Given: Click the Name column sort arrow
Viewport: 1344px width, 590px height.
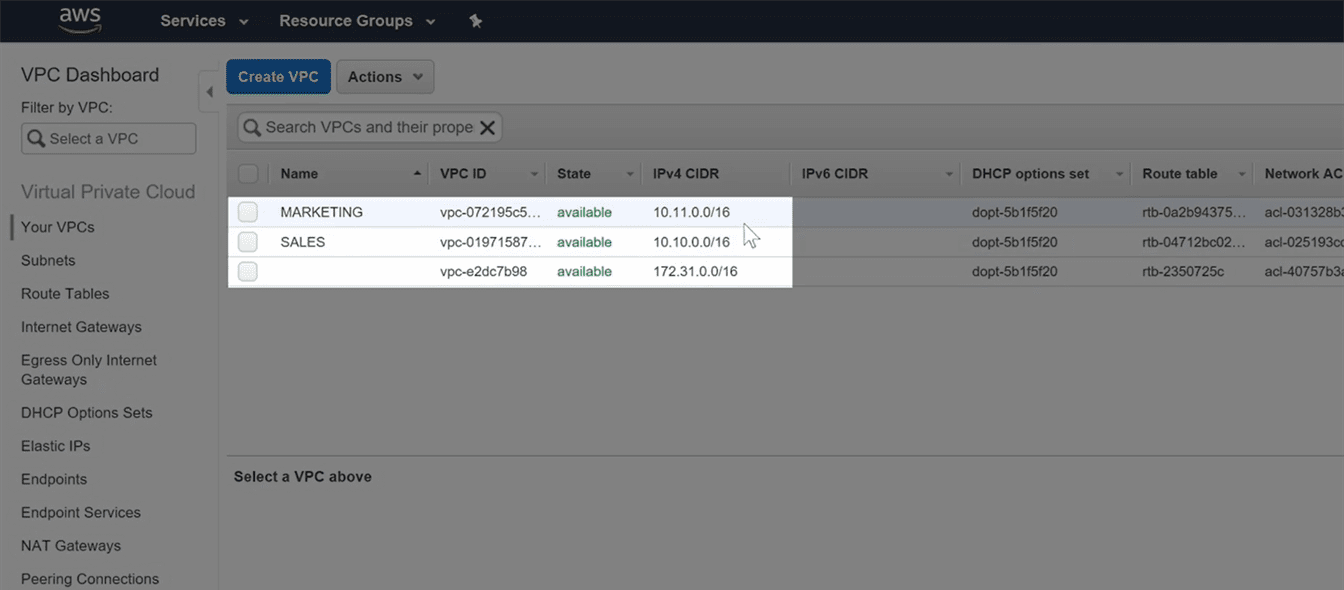Looking at the screenshot, I should (x=417, y=174).
